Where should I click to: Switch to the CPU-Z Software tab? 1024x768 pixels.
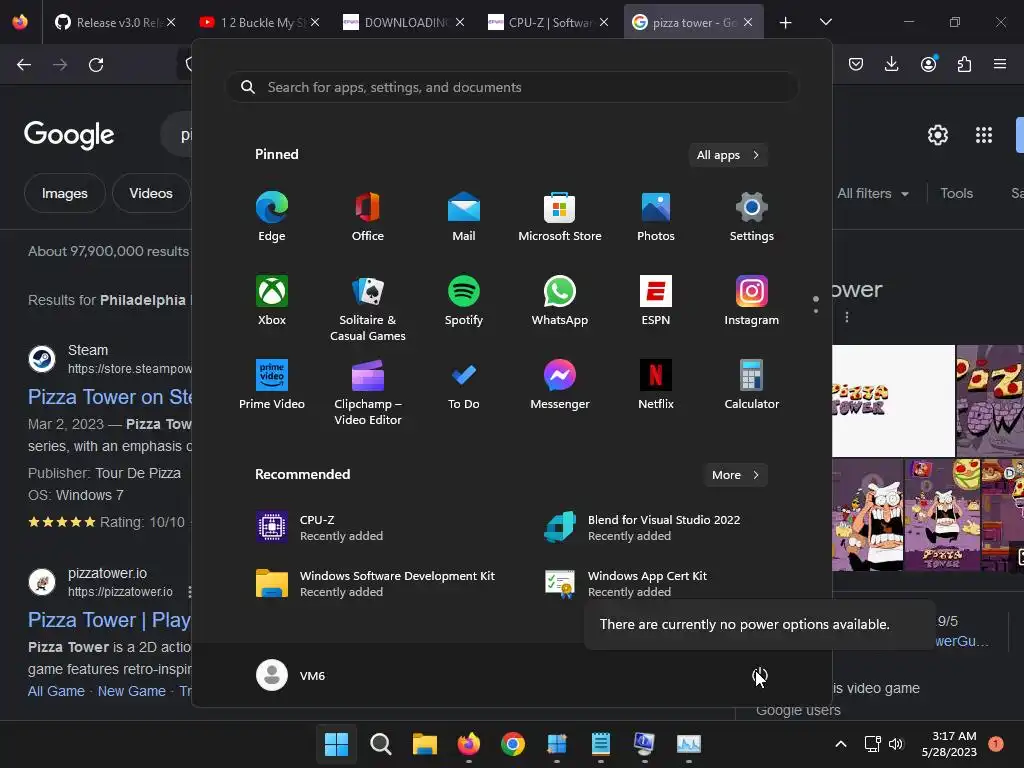pos(548,22)
